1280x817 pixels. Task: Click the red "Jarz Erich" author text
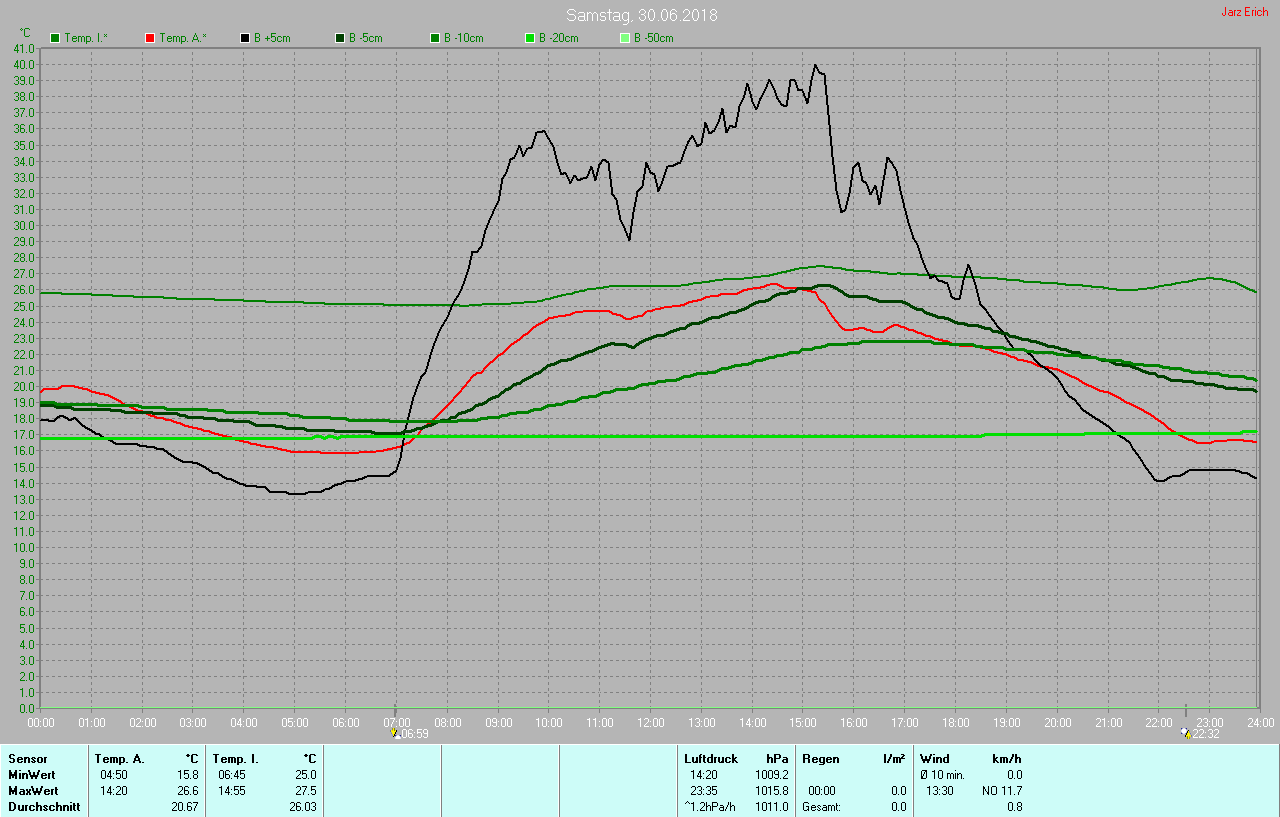[1244, 12]
